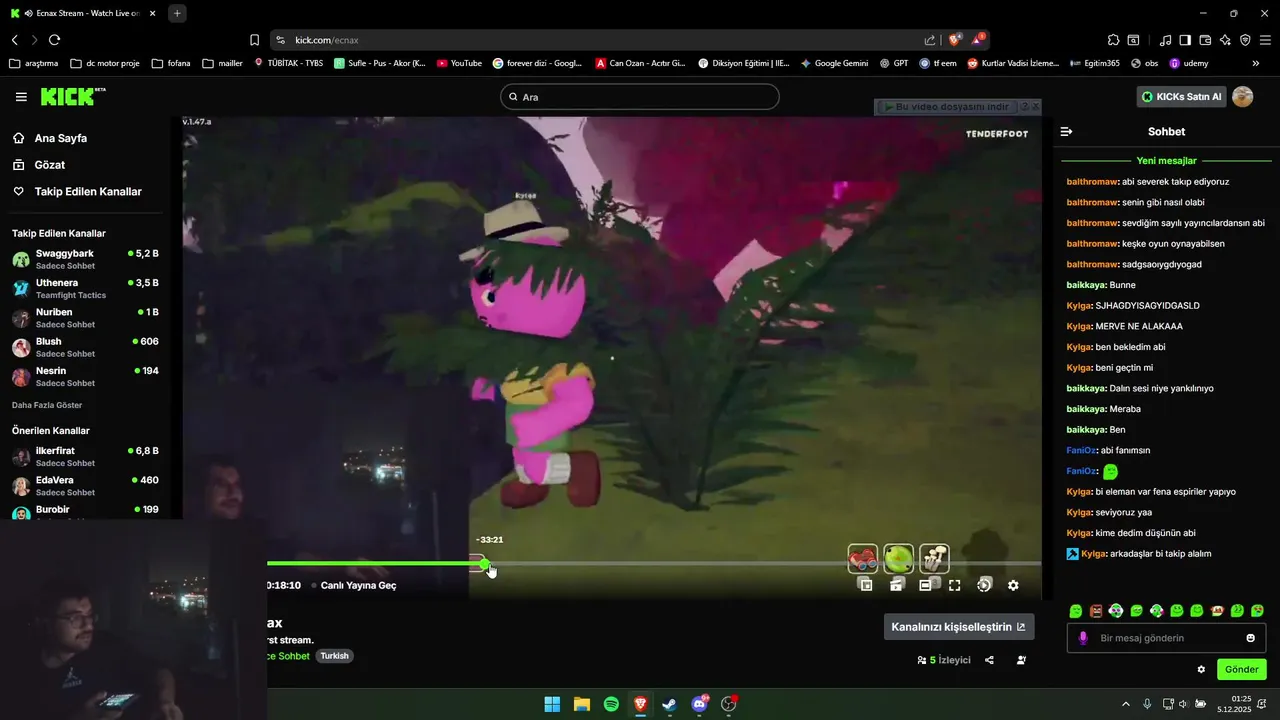Image resolution: width=1280 pixels, height=720 pixels.
Task: Open Swaggybark channel
Action: (x=85, y=259)
